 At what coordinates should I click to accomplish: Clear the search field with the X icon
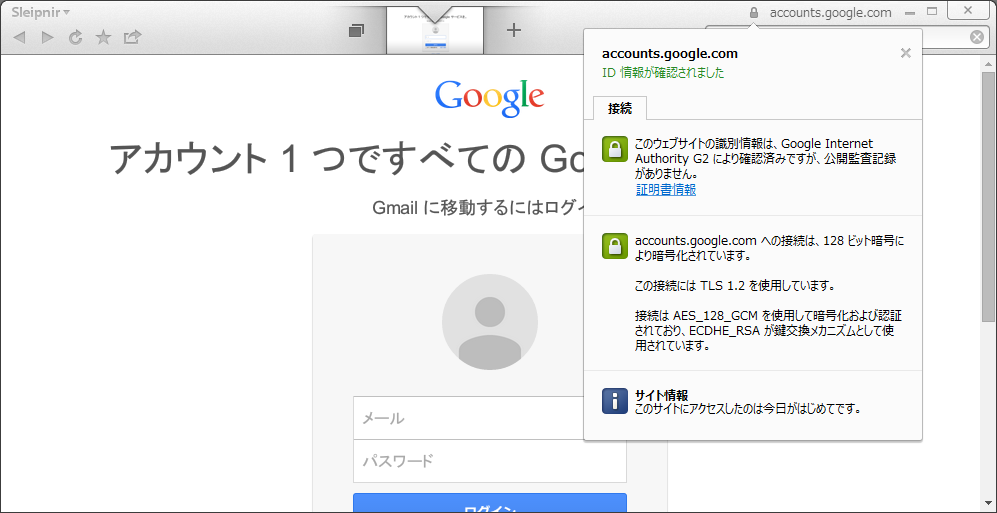pos(977,38)
